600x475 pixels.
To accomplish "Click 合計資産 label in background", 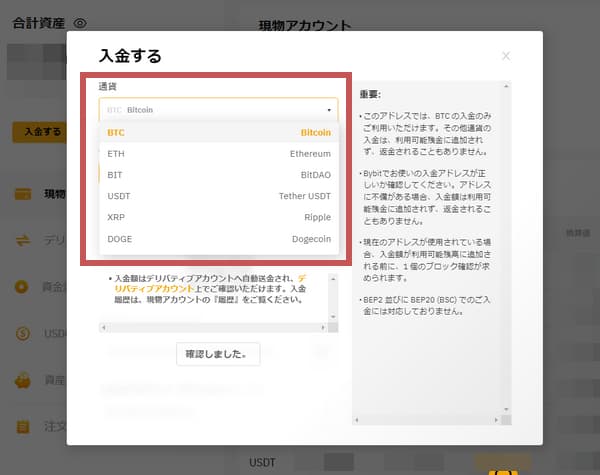I will pyautogui.click(x=38, y=23).
